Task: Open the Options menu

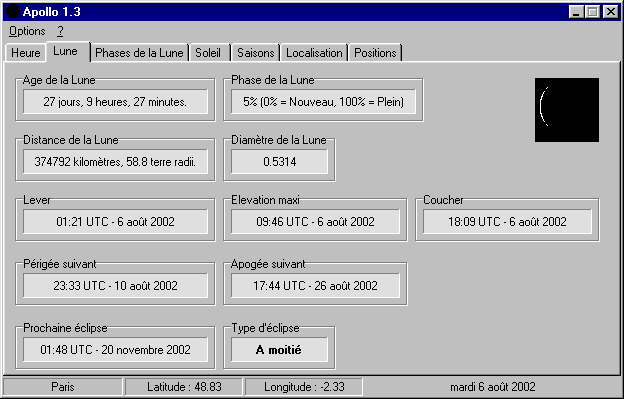Action: click(27, 31)
